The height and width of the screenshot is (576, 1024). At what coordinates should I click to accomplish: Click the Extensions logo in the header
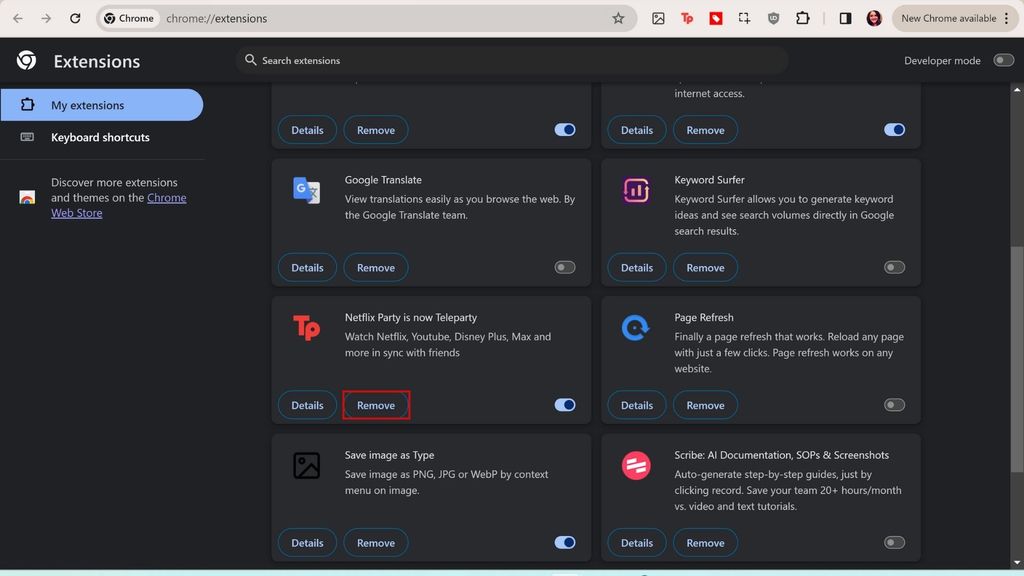27,60
